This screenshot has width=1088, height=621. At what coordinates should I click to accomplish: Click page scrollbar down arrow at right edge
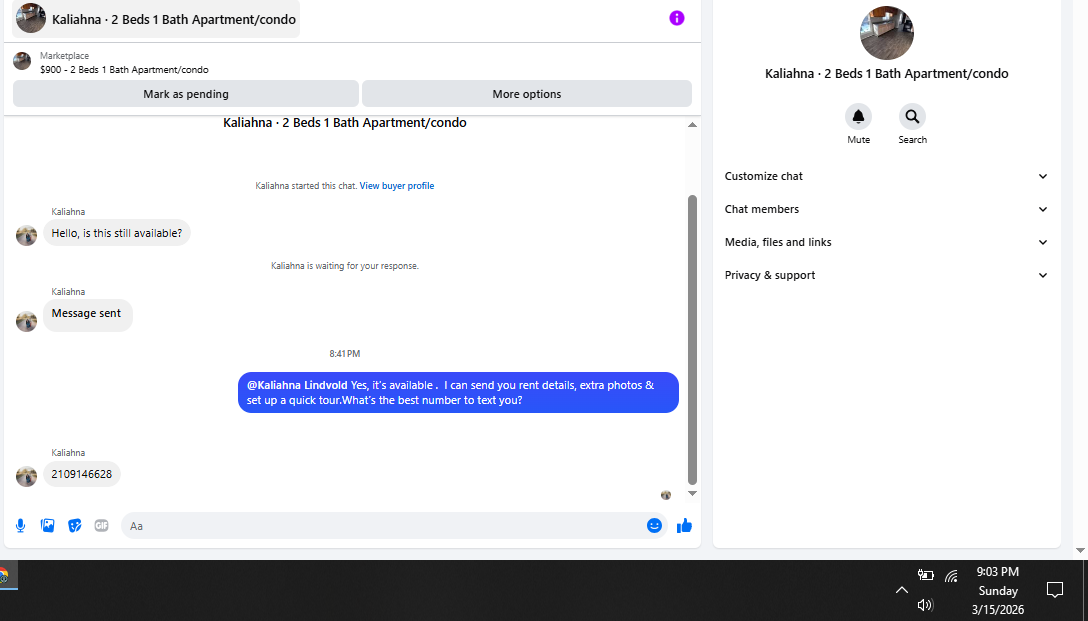tap(1080, 550)
